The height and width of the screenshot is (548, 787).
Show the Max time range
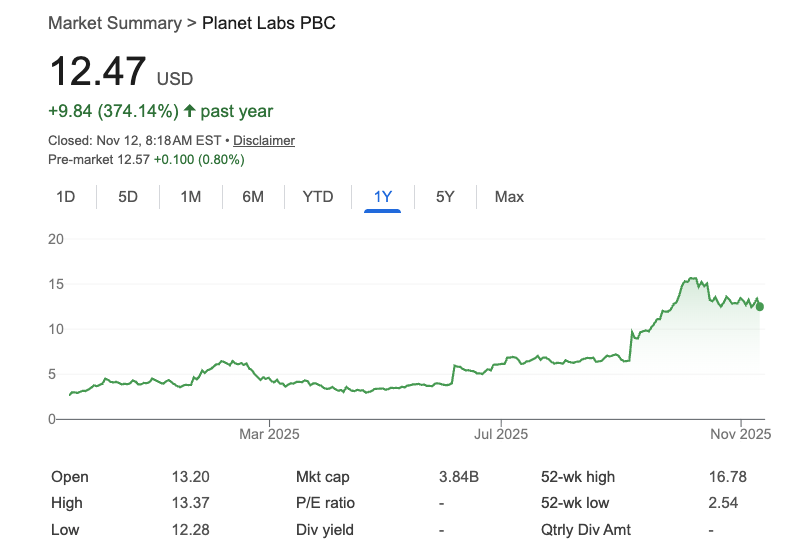tap(509, 197)
